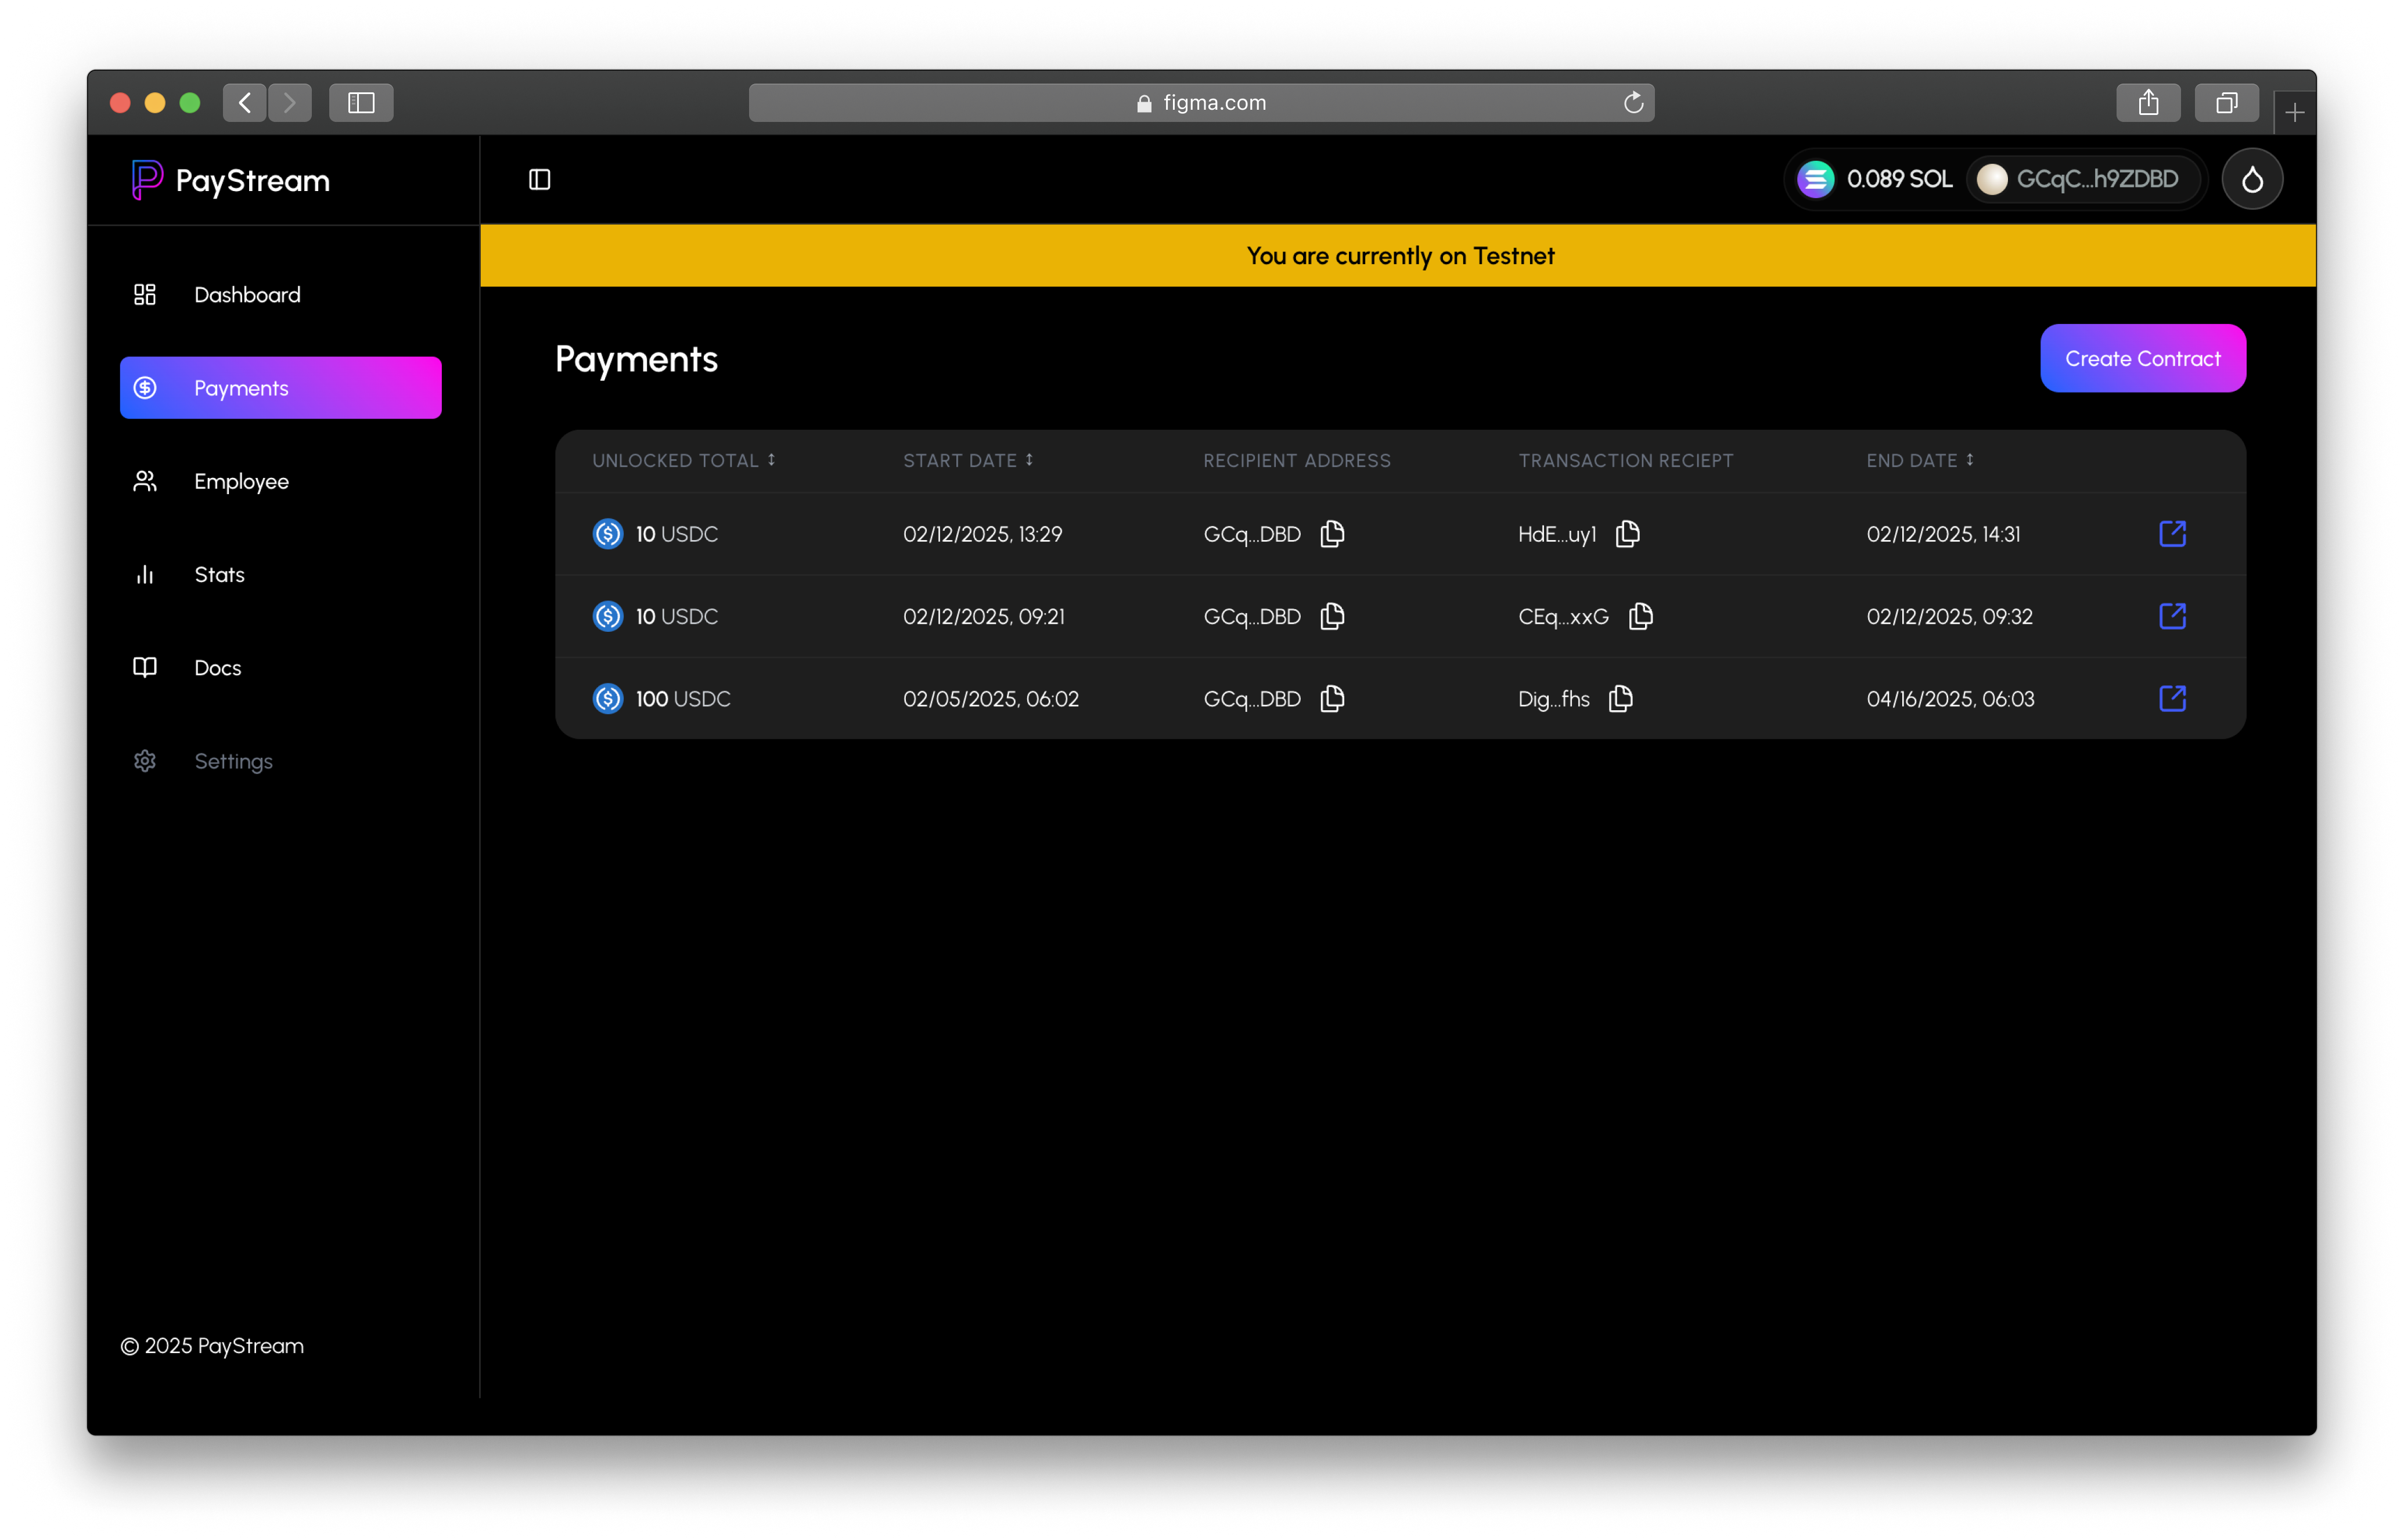
Task: Click the PayStream logo
Action: pyautogui.click(x=231, y=180)
